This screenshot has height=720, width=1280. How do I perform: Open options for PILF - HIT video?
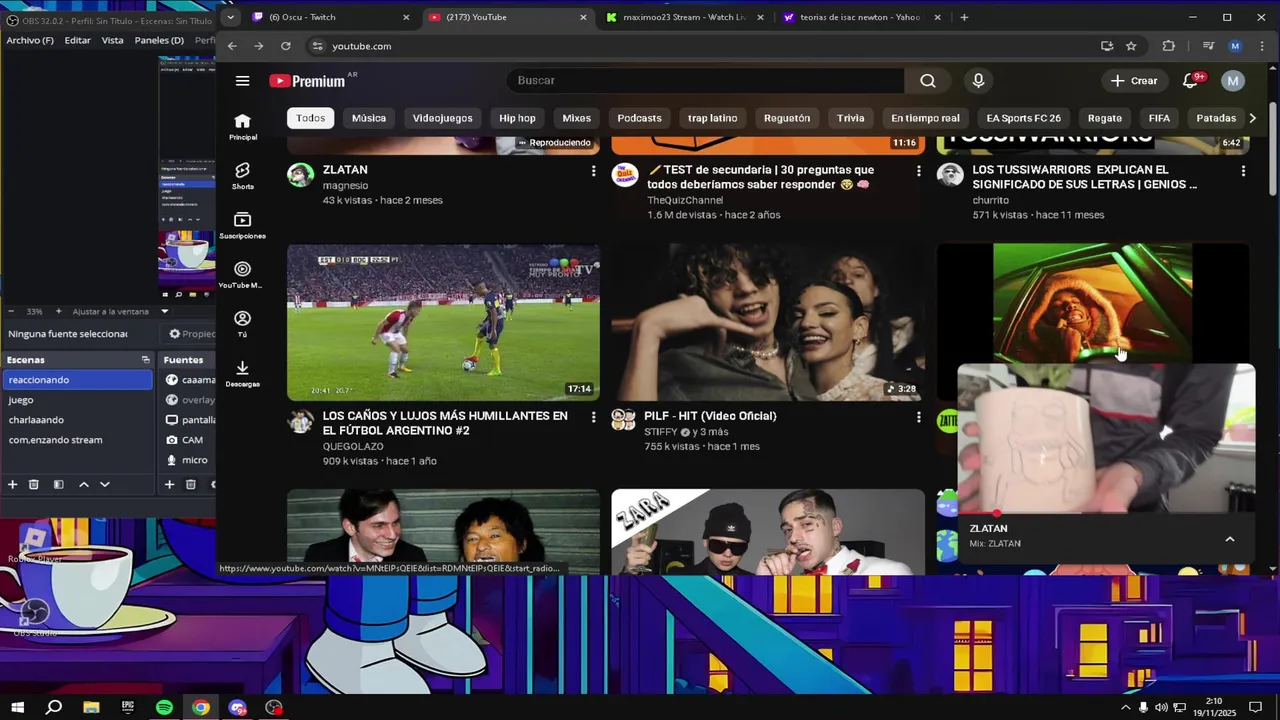pyautogui.click(x=918, y=417)
